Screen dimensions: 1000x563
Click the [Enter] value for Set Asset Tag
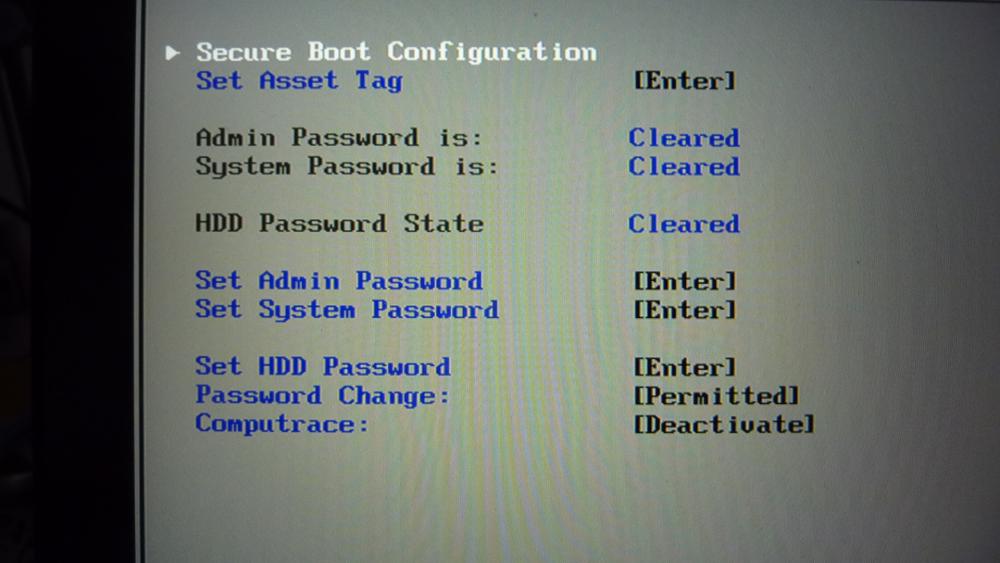pyautogui.click(x=685, y=81)
